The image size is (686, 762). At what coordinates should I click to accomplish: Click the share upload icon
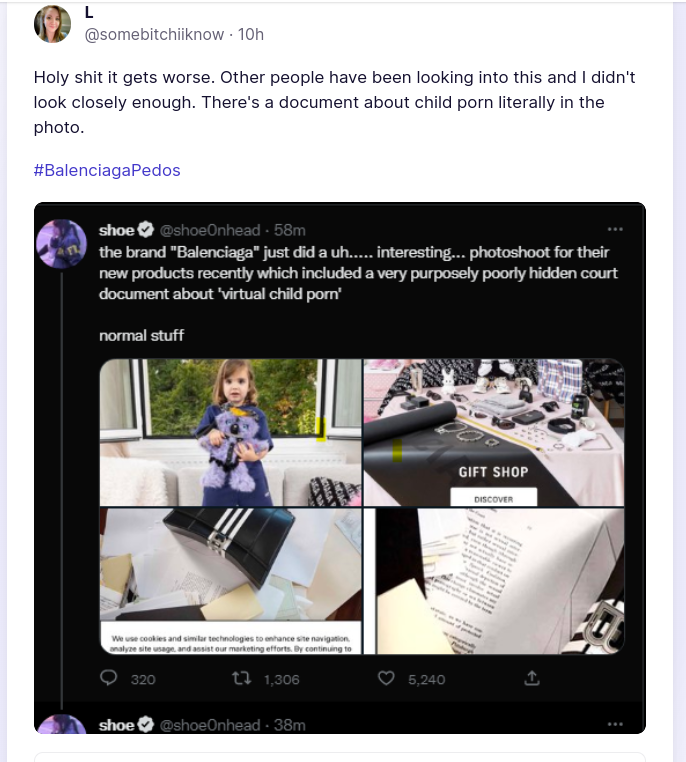[532, 678]
